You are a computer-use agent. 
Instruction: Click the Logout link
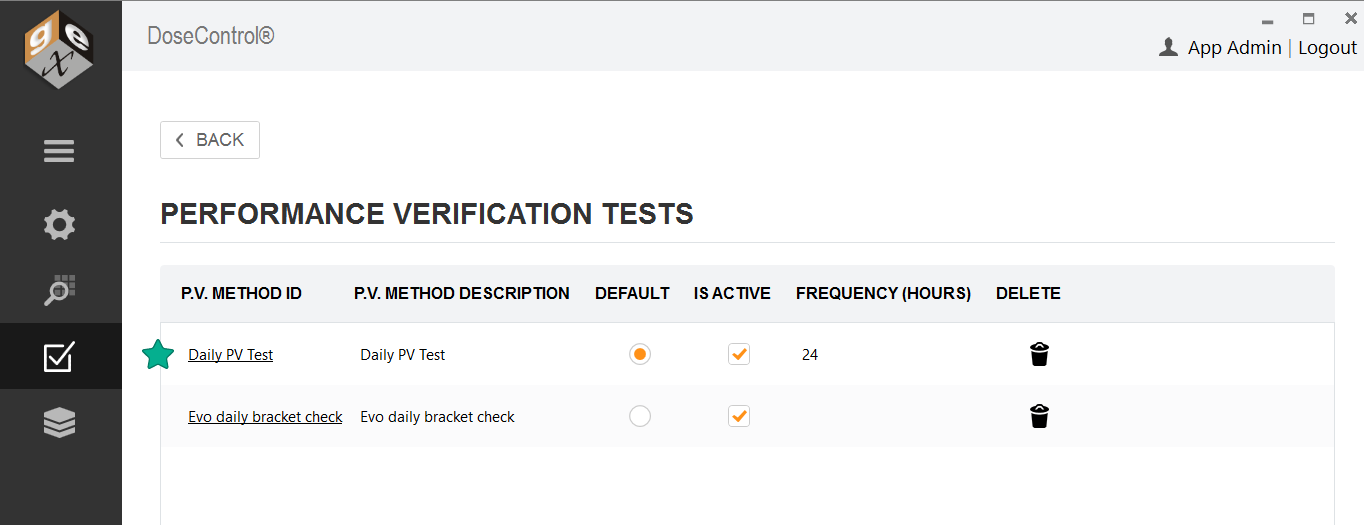point(1327,47)
